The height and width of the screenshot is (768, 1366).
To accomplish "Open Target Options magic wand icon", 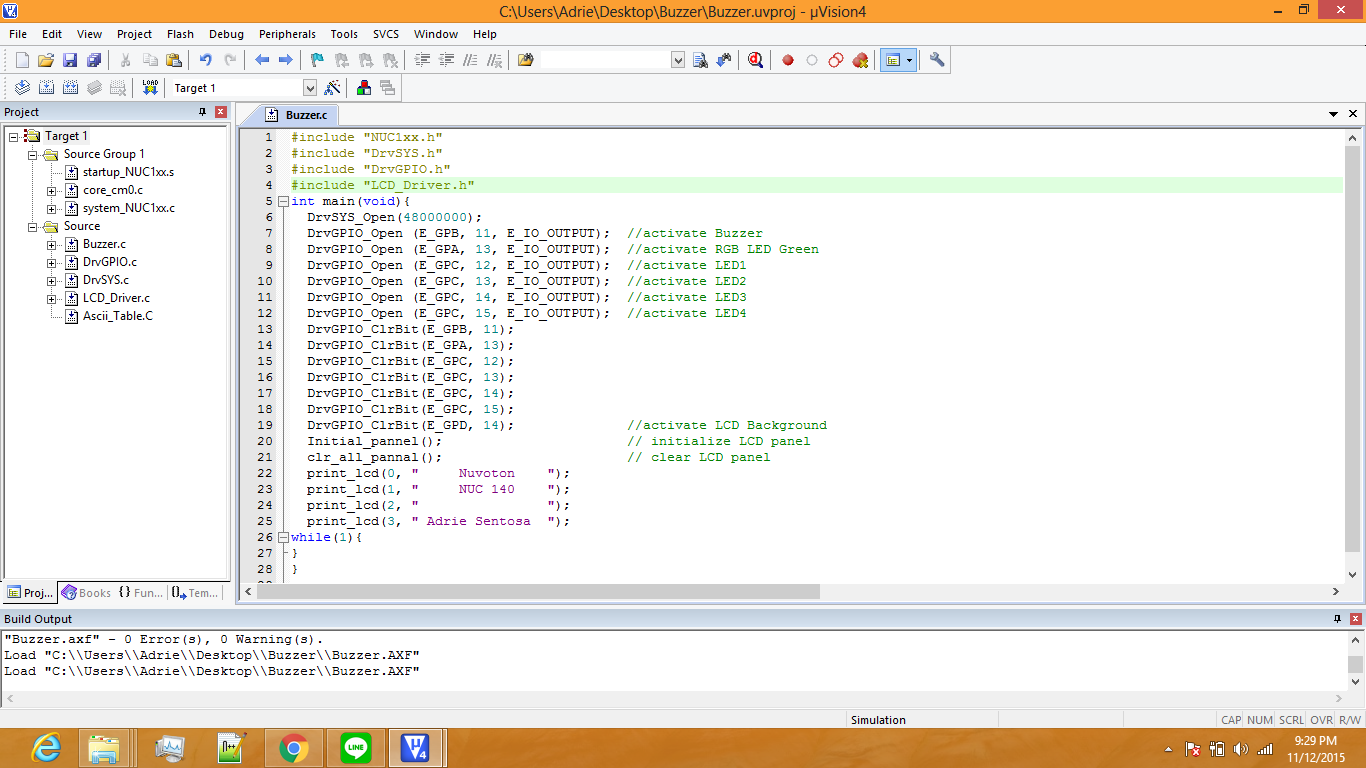I will [x=333, y=88].
